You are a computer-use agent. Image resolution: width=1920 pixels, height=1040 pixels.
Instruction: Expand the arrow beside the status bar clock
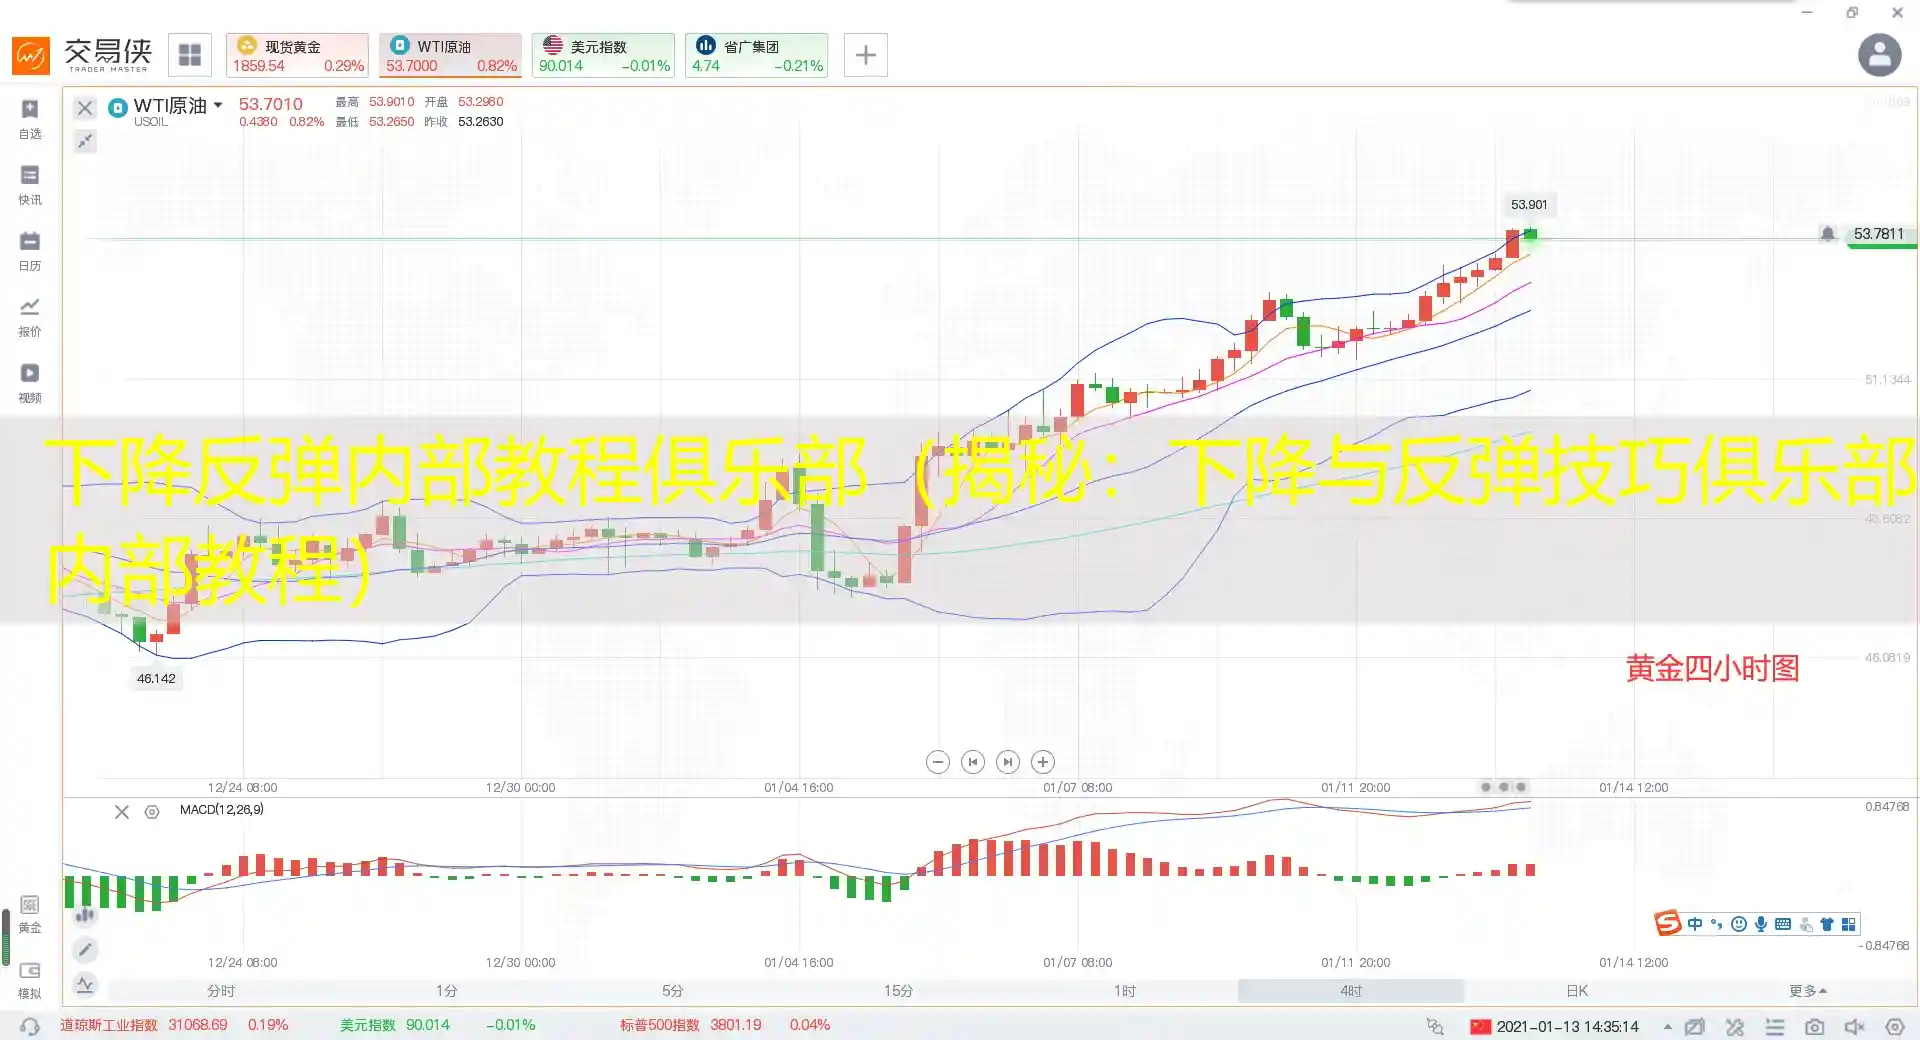click(1667, 1027)
